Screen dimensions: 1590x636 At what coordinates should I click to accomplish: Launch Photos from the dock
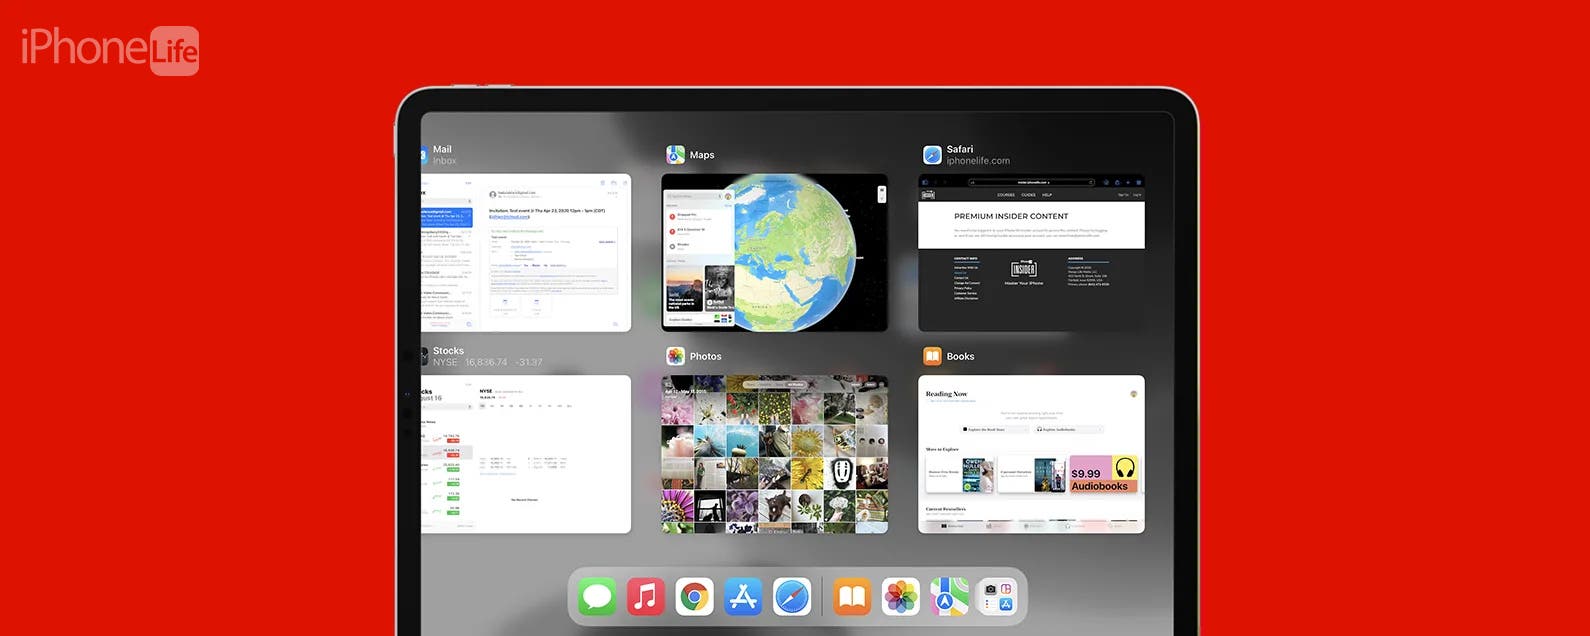coord(901,597)
